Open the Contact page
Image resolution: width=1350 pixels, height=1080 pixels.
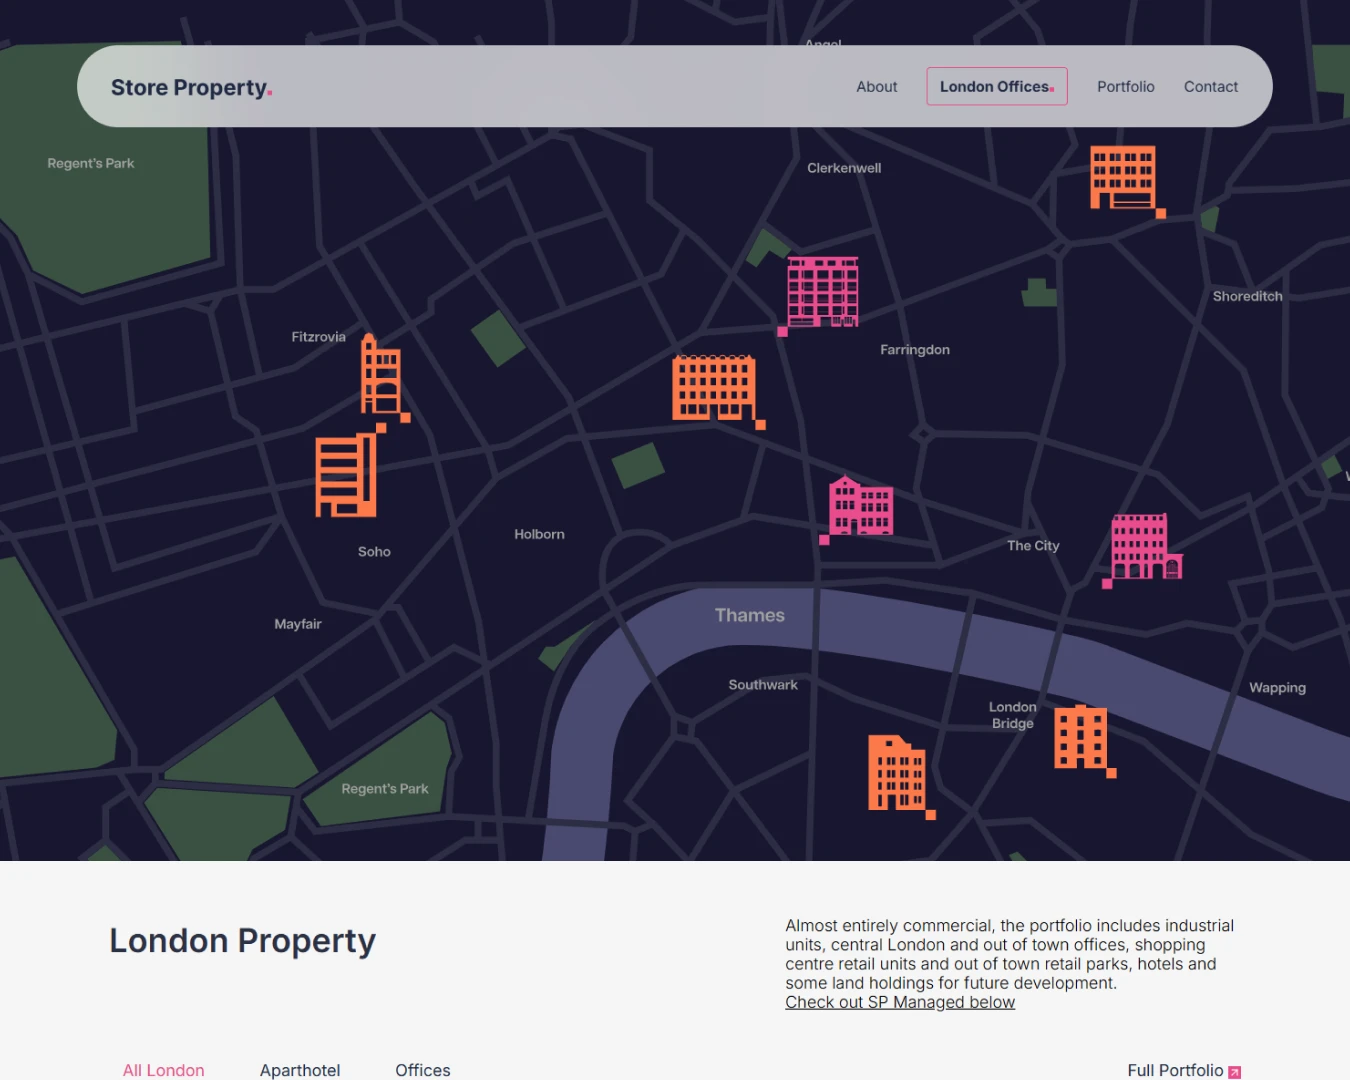[1210, 87]
